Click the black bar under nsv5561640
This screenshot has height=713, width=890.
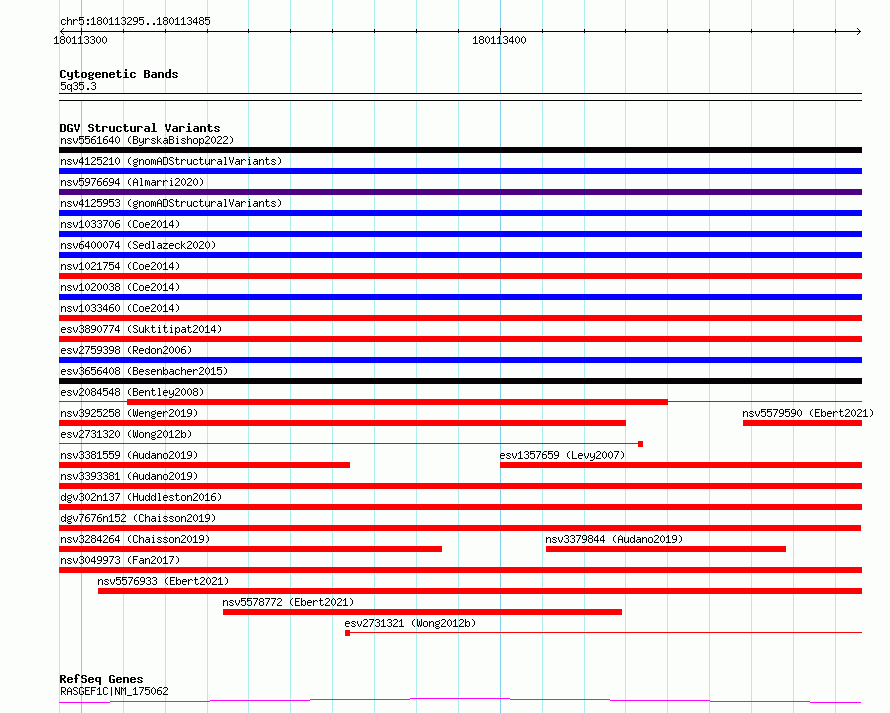pyautogui.click(x=460, y=150)
